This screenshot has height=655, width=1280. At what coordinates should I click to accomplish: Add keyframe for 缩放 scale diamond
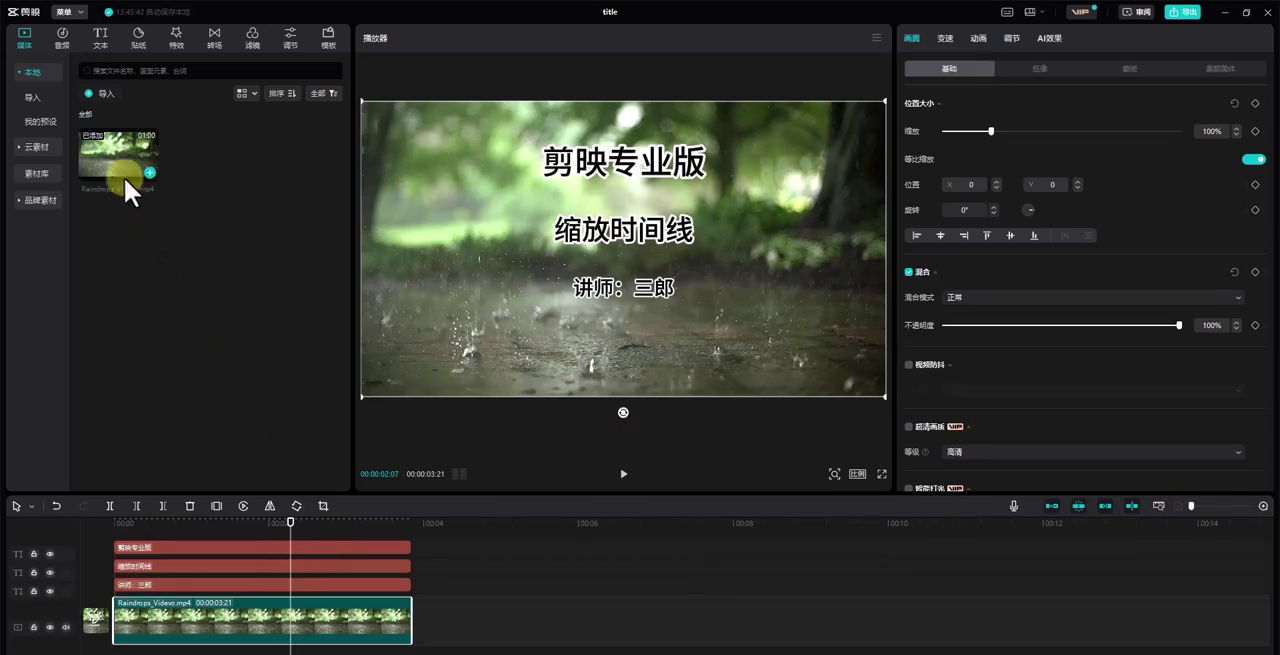[x=1255, y=131]
